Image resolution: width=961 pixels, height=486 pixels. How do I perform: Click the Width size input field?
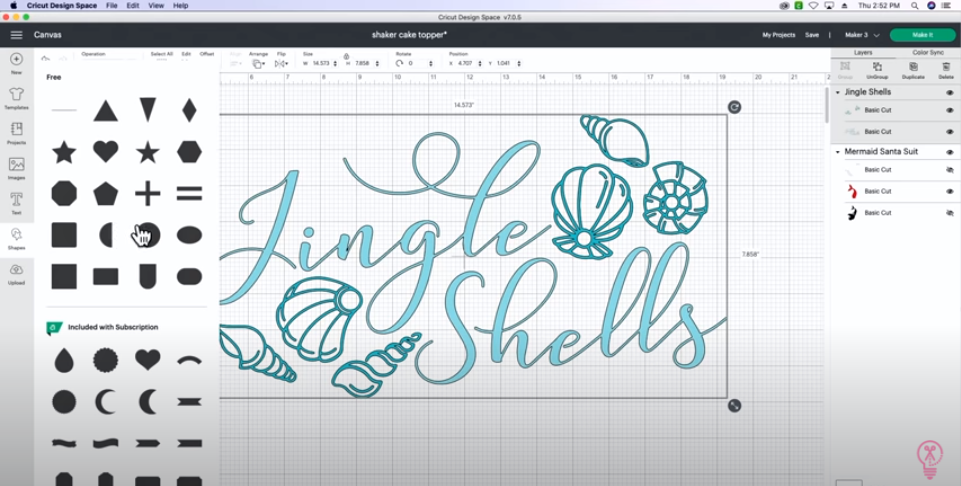click(321, 64)
